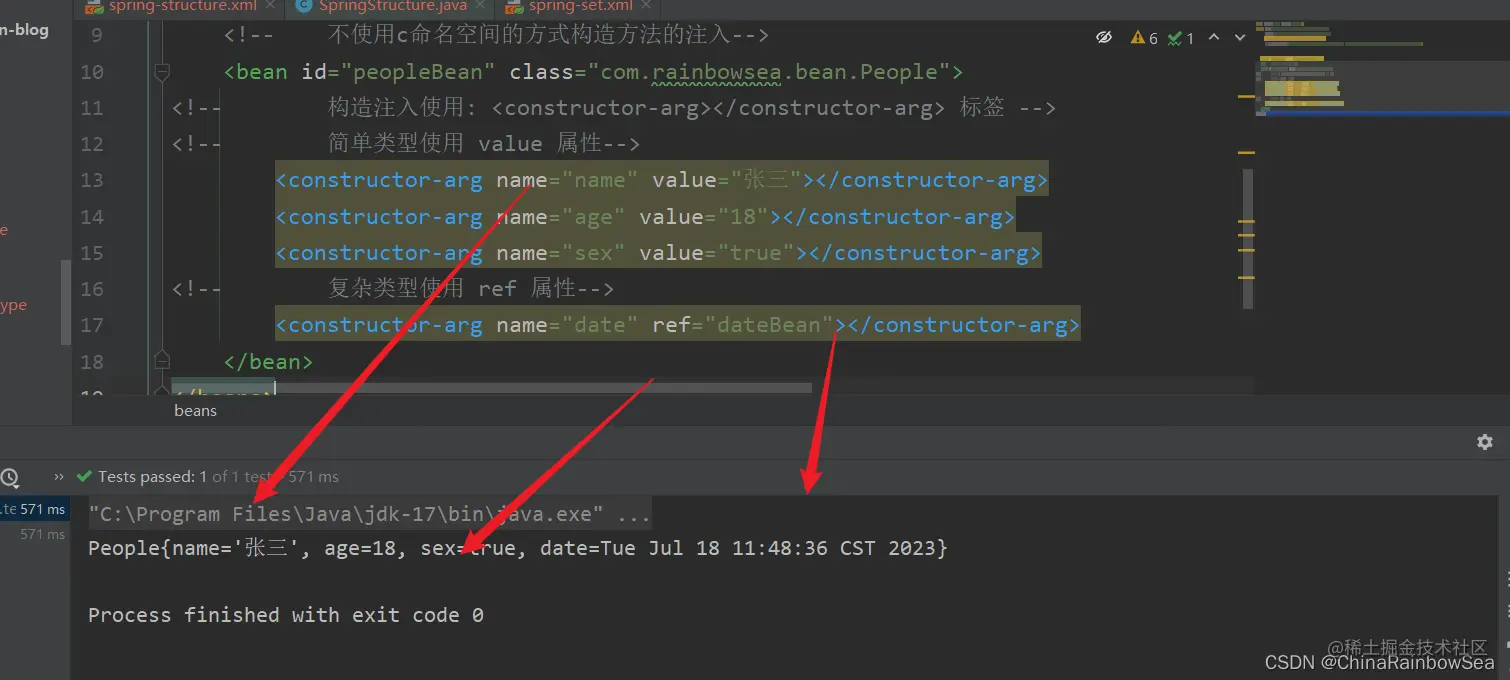This screenshot has width=1510, height=680.
Task: Click the editor vertical scrollbar thumb
Action: [1247, 239]
